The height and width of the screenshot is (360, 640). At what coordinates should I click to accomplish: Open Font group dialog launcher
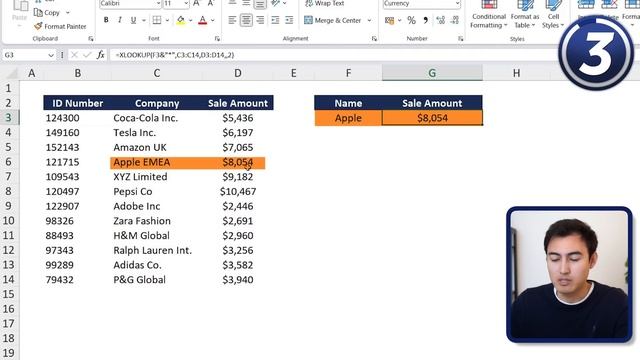(217, 39)
